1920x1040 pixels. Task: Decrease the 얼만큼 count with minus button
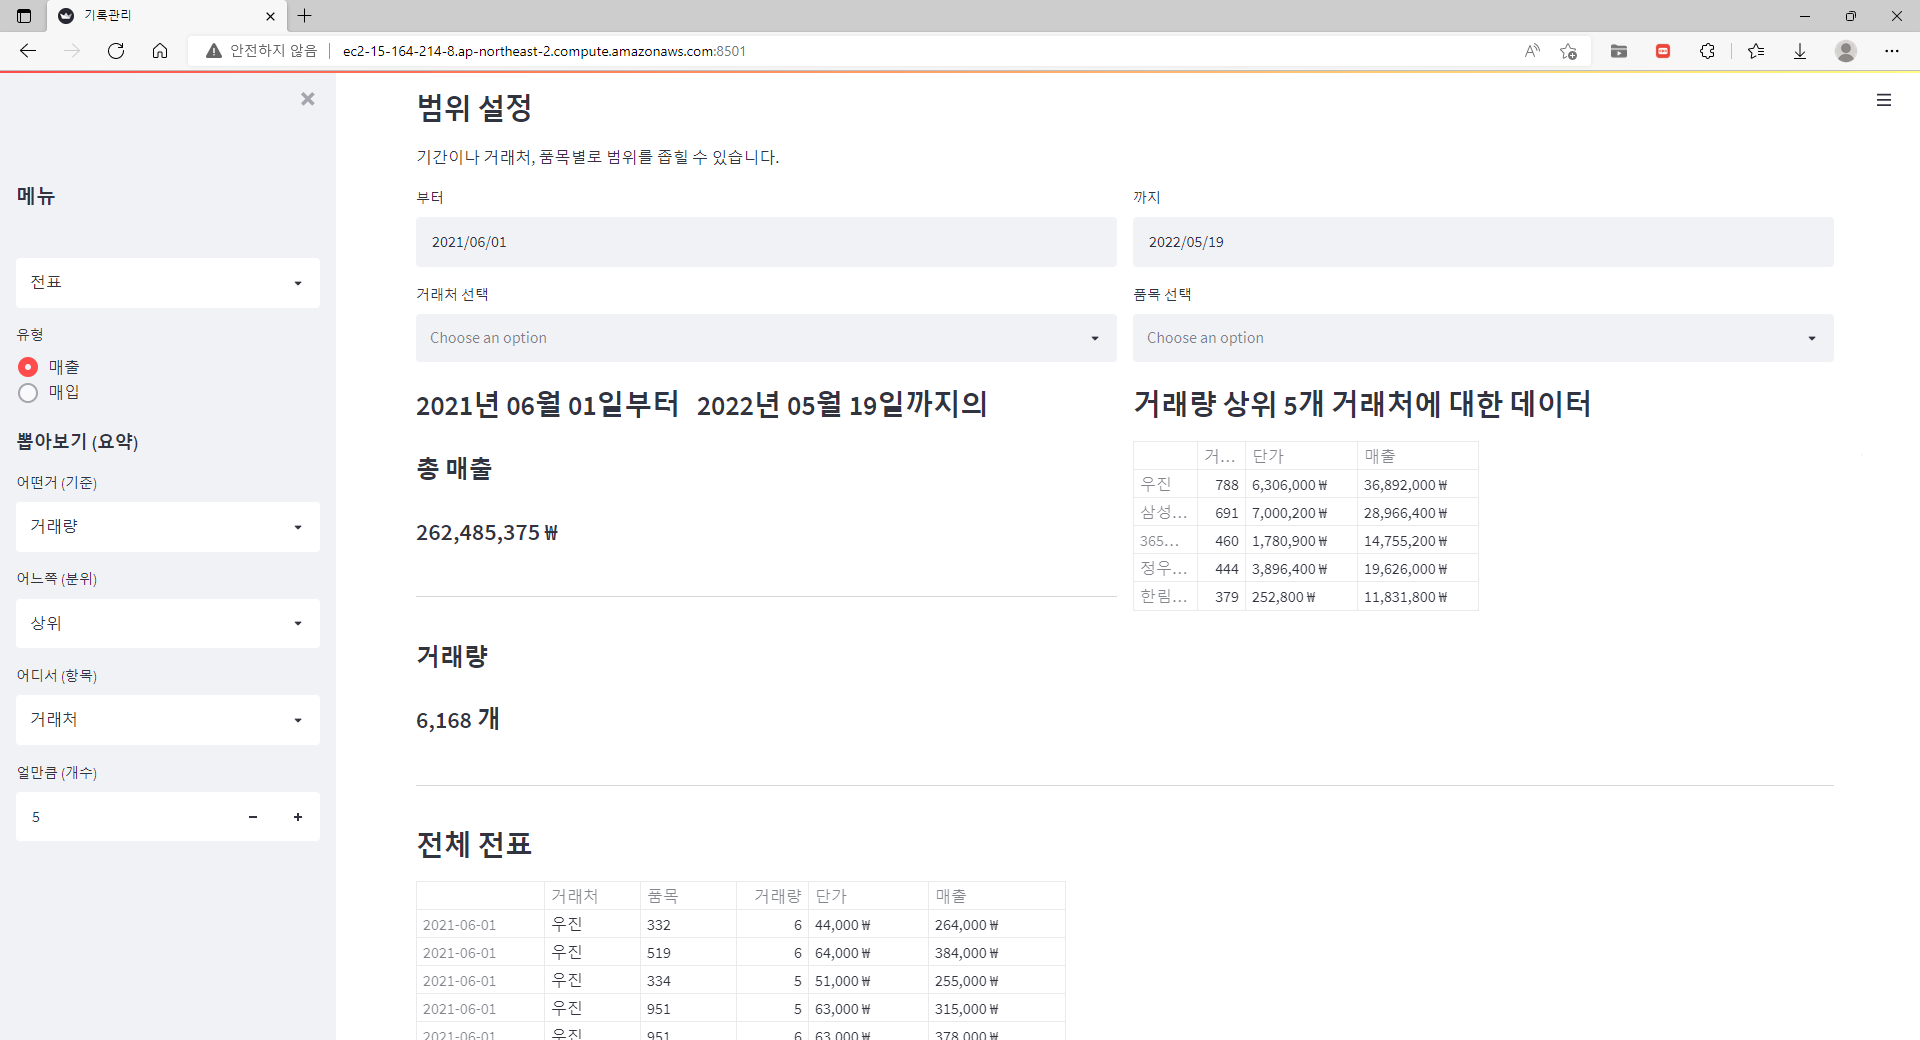coord(253,816)
